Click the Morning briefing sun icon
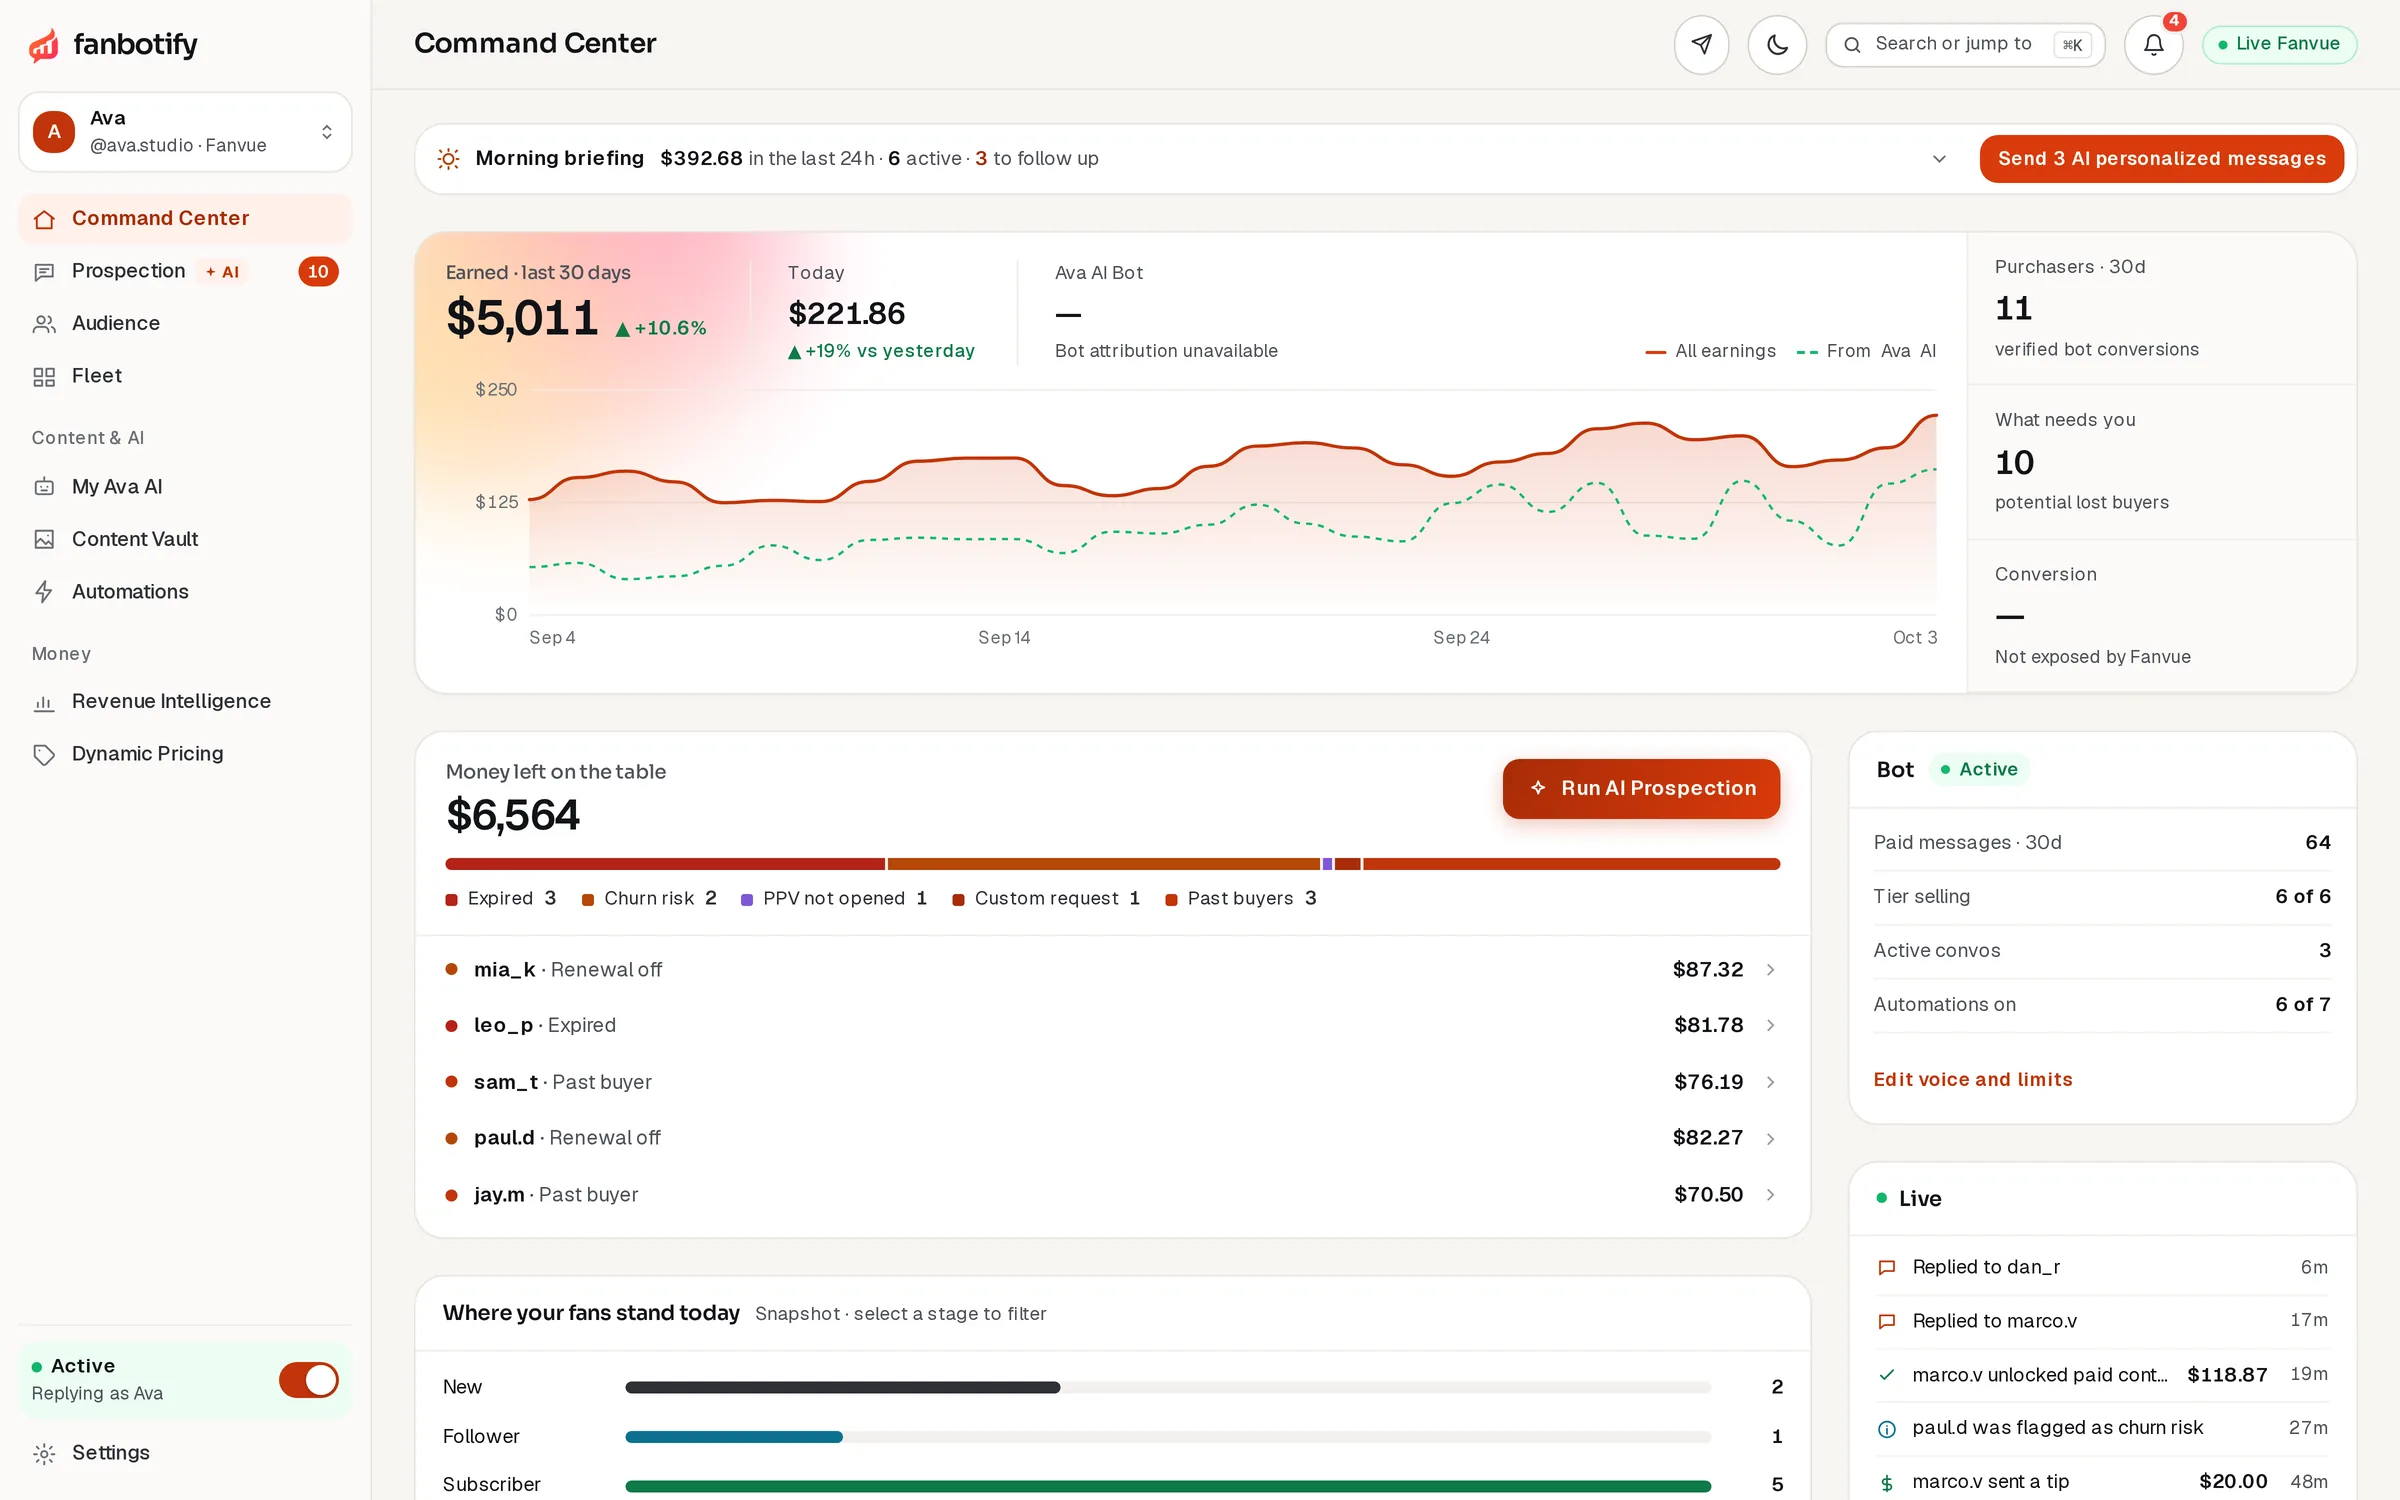Screen dimensions: 2400x1500 click(x=449, y=159)
